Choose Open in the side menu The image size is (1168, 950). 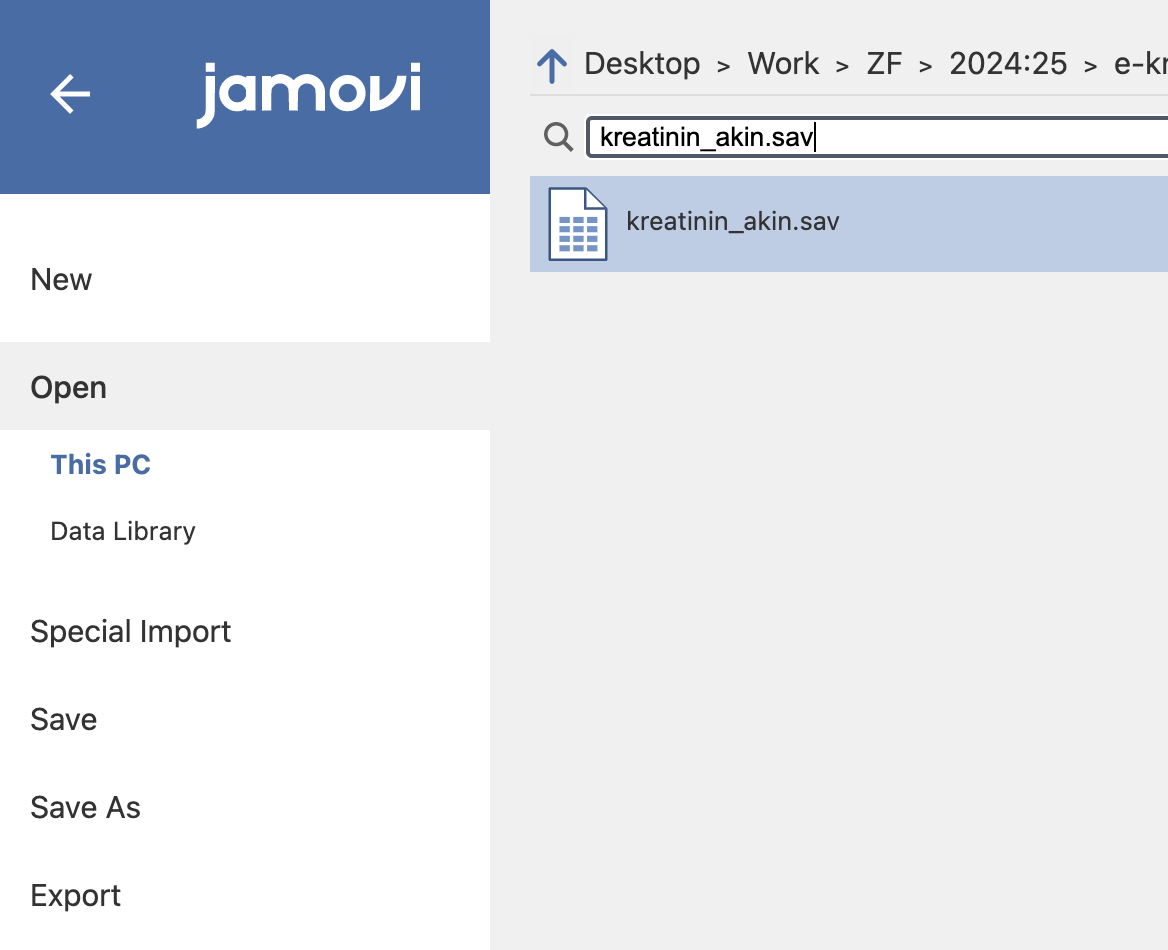(245, 387)
